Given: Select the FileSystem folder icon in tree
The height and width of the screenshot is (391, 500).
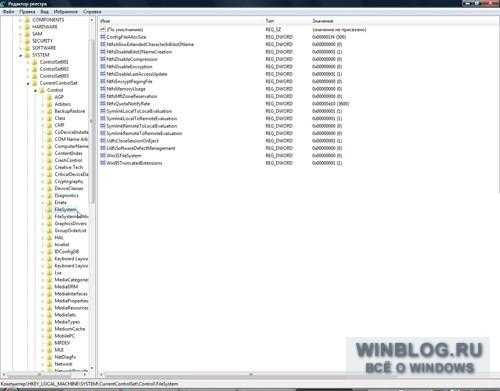Looking at the screenshot, I should tap(50, 210).
